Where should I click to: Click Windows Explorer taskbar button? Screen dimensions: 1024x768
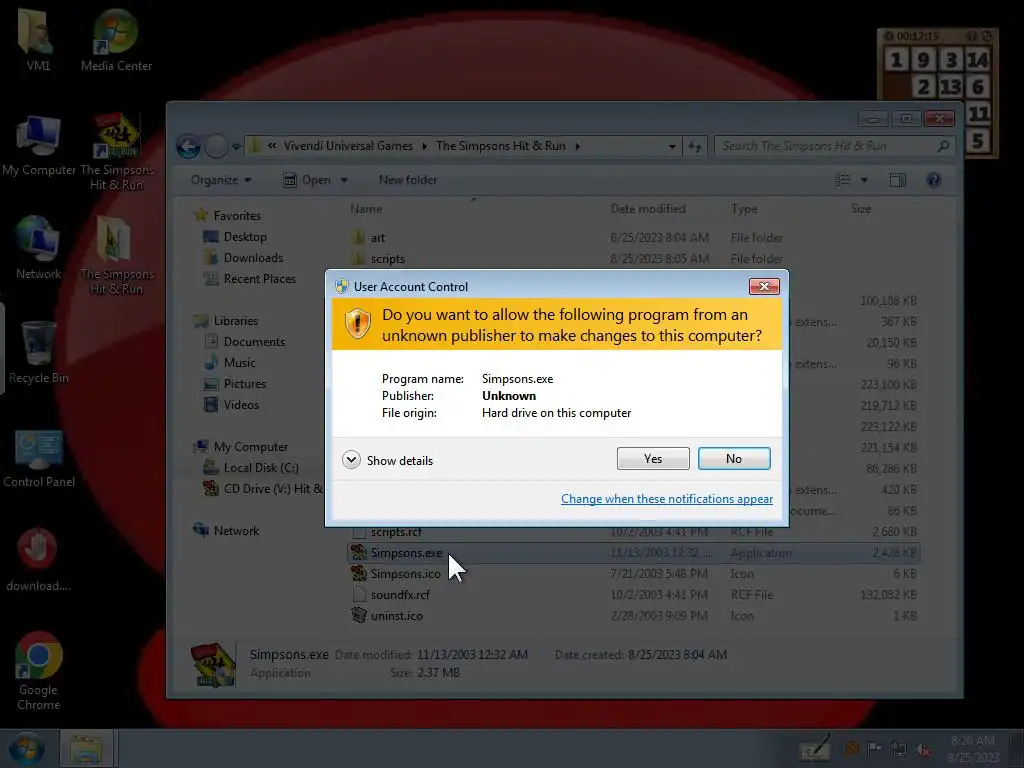click(x=86, y=748)
